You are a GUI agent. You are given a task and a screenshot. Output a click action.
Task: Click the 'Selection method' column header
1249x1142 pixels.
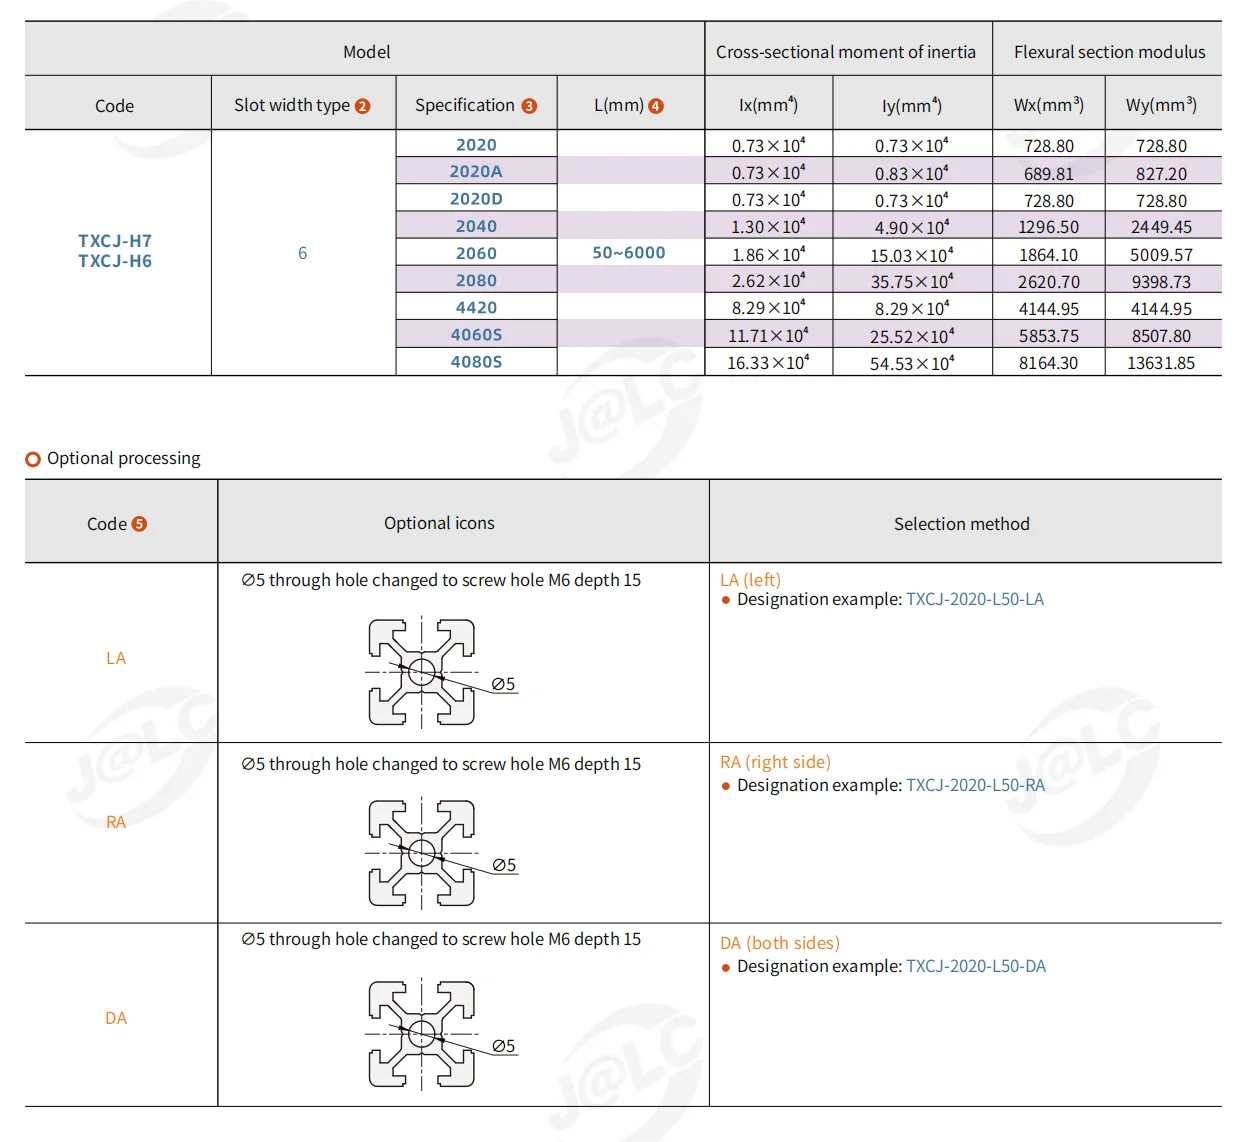962,524
